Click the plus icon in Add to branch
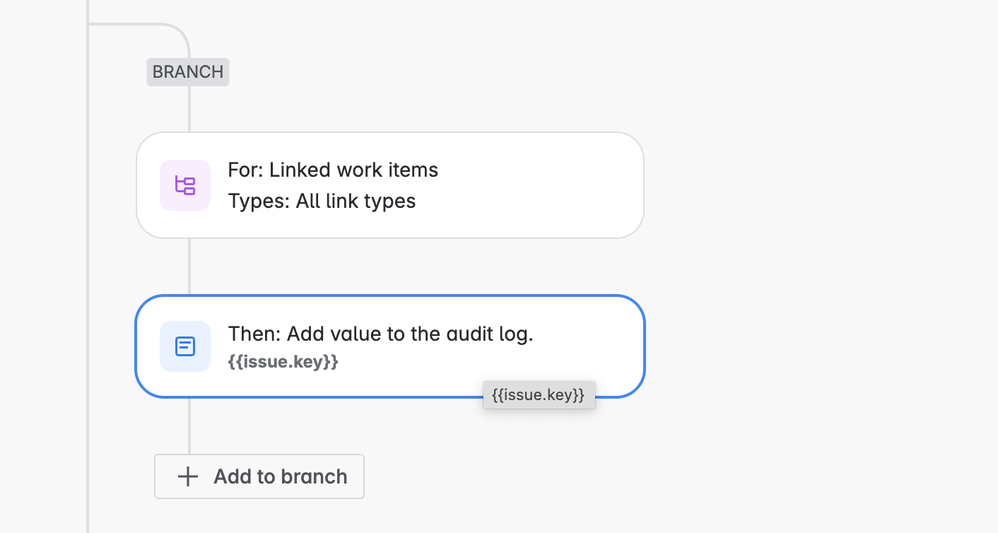The height and width of the screenshot is (533, 998). [188, 476]
